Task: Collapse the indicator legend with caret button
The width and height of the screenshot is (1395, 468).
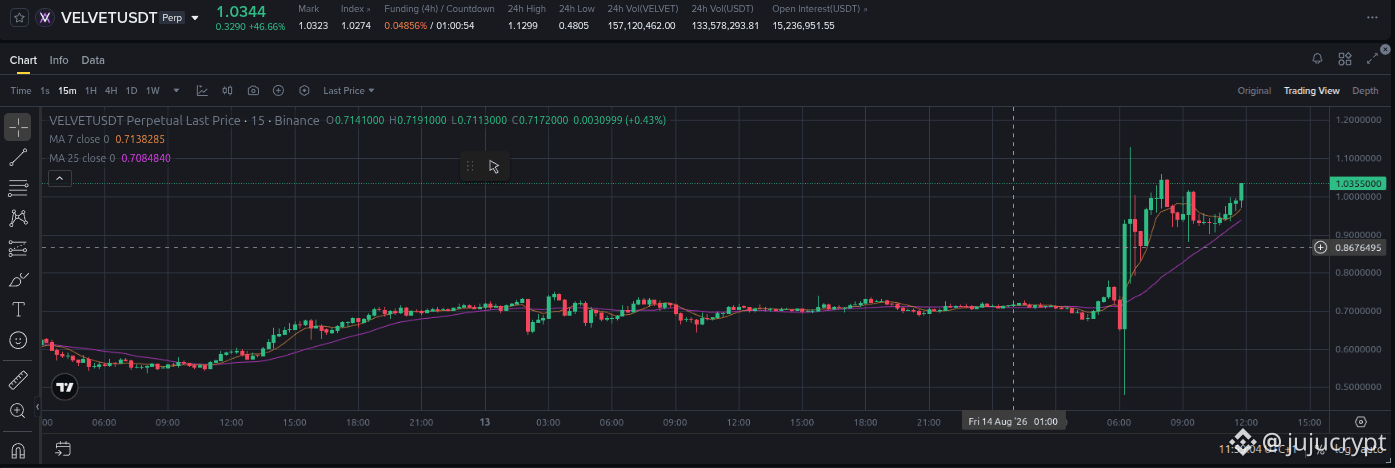Action: coord(59,179)
